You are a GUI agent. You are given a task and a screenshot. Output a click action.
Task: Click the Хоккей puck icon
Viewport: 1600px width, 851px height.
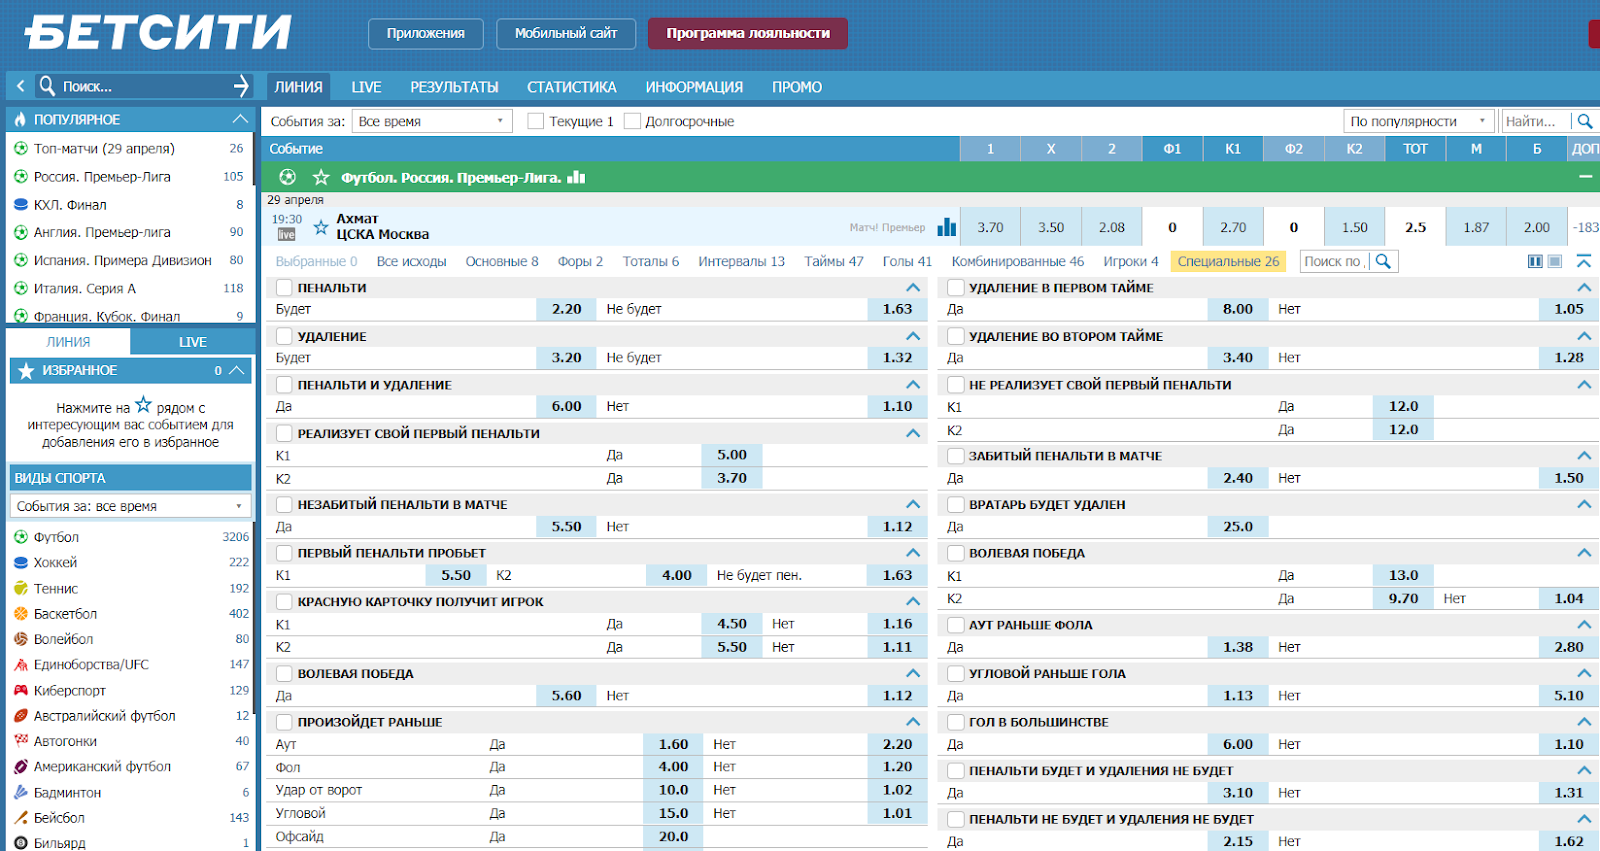pyautogui.click(x=21, y=562)
